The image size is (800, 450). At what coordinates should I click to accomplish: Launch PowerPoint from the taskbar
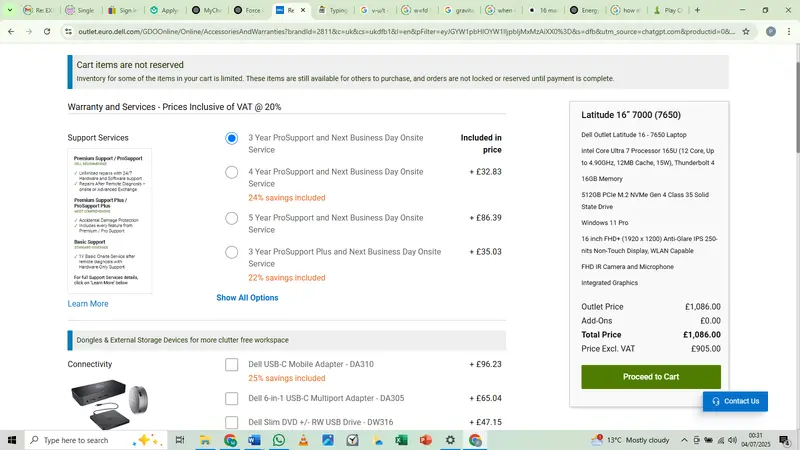coord(426,440)
